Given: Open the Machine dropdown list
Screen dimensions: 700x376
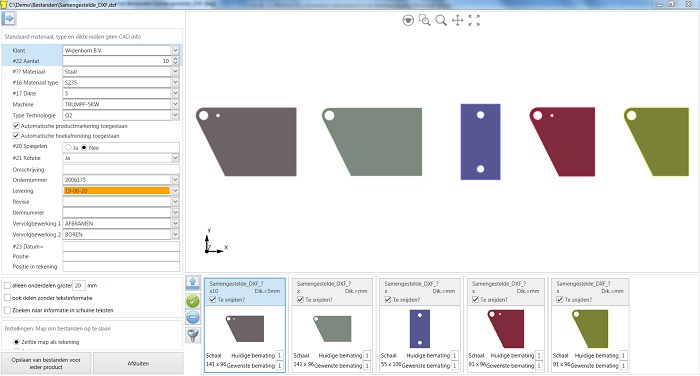Looking at the screenshot, I should click(x=175, y=104).
